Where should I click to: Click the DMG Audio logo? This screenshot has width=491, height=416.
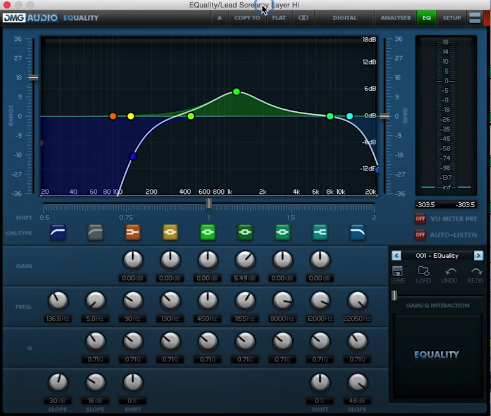(30, 18)
